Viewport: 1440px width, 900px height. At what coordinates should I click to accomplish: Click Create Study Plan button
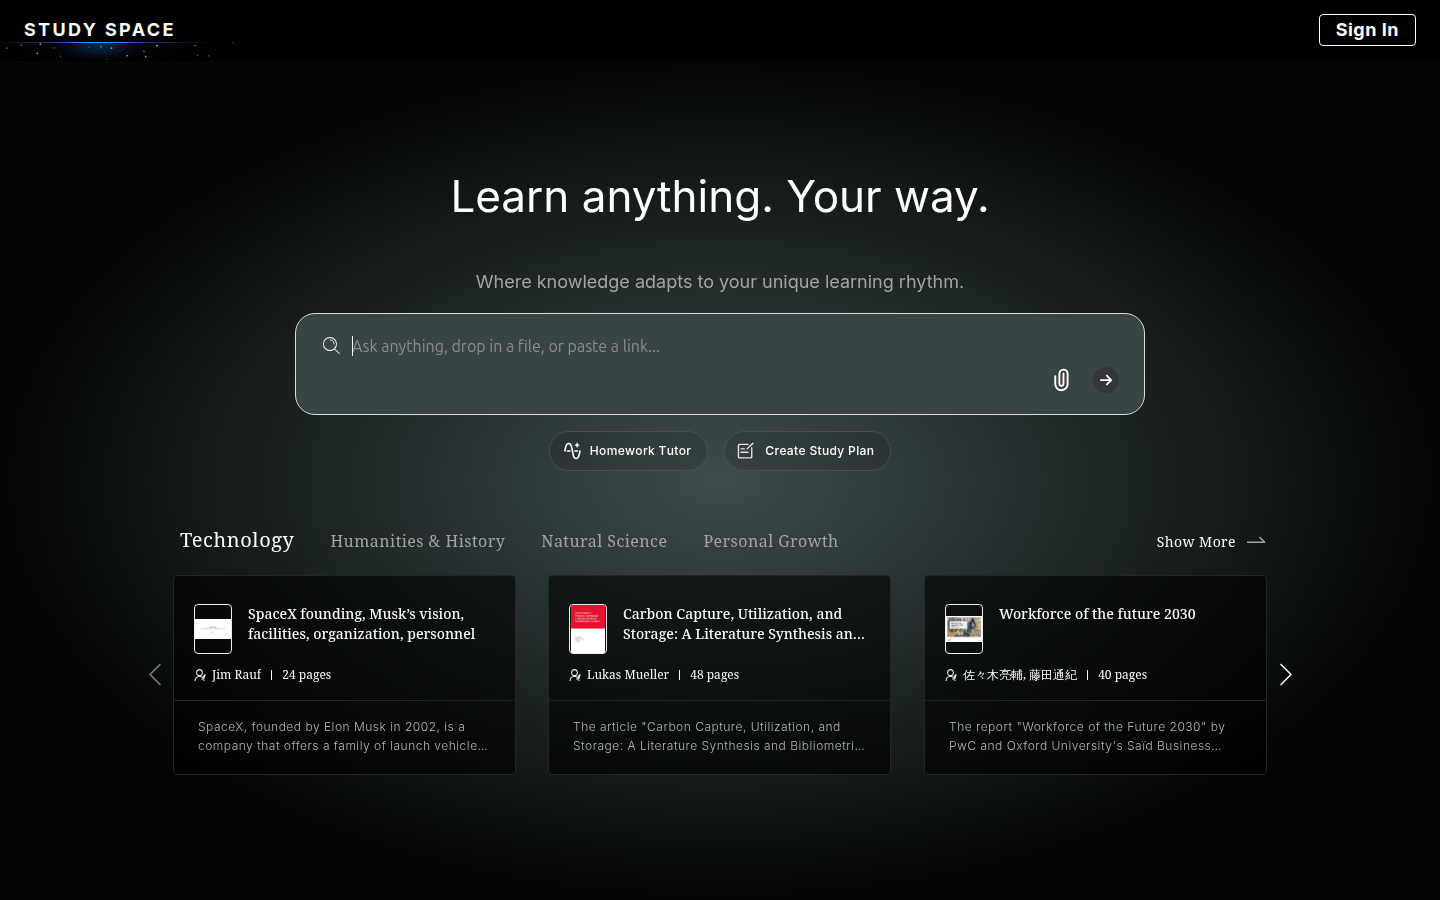tap(807, 451)
